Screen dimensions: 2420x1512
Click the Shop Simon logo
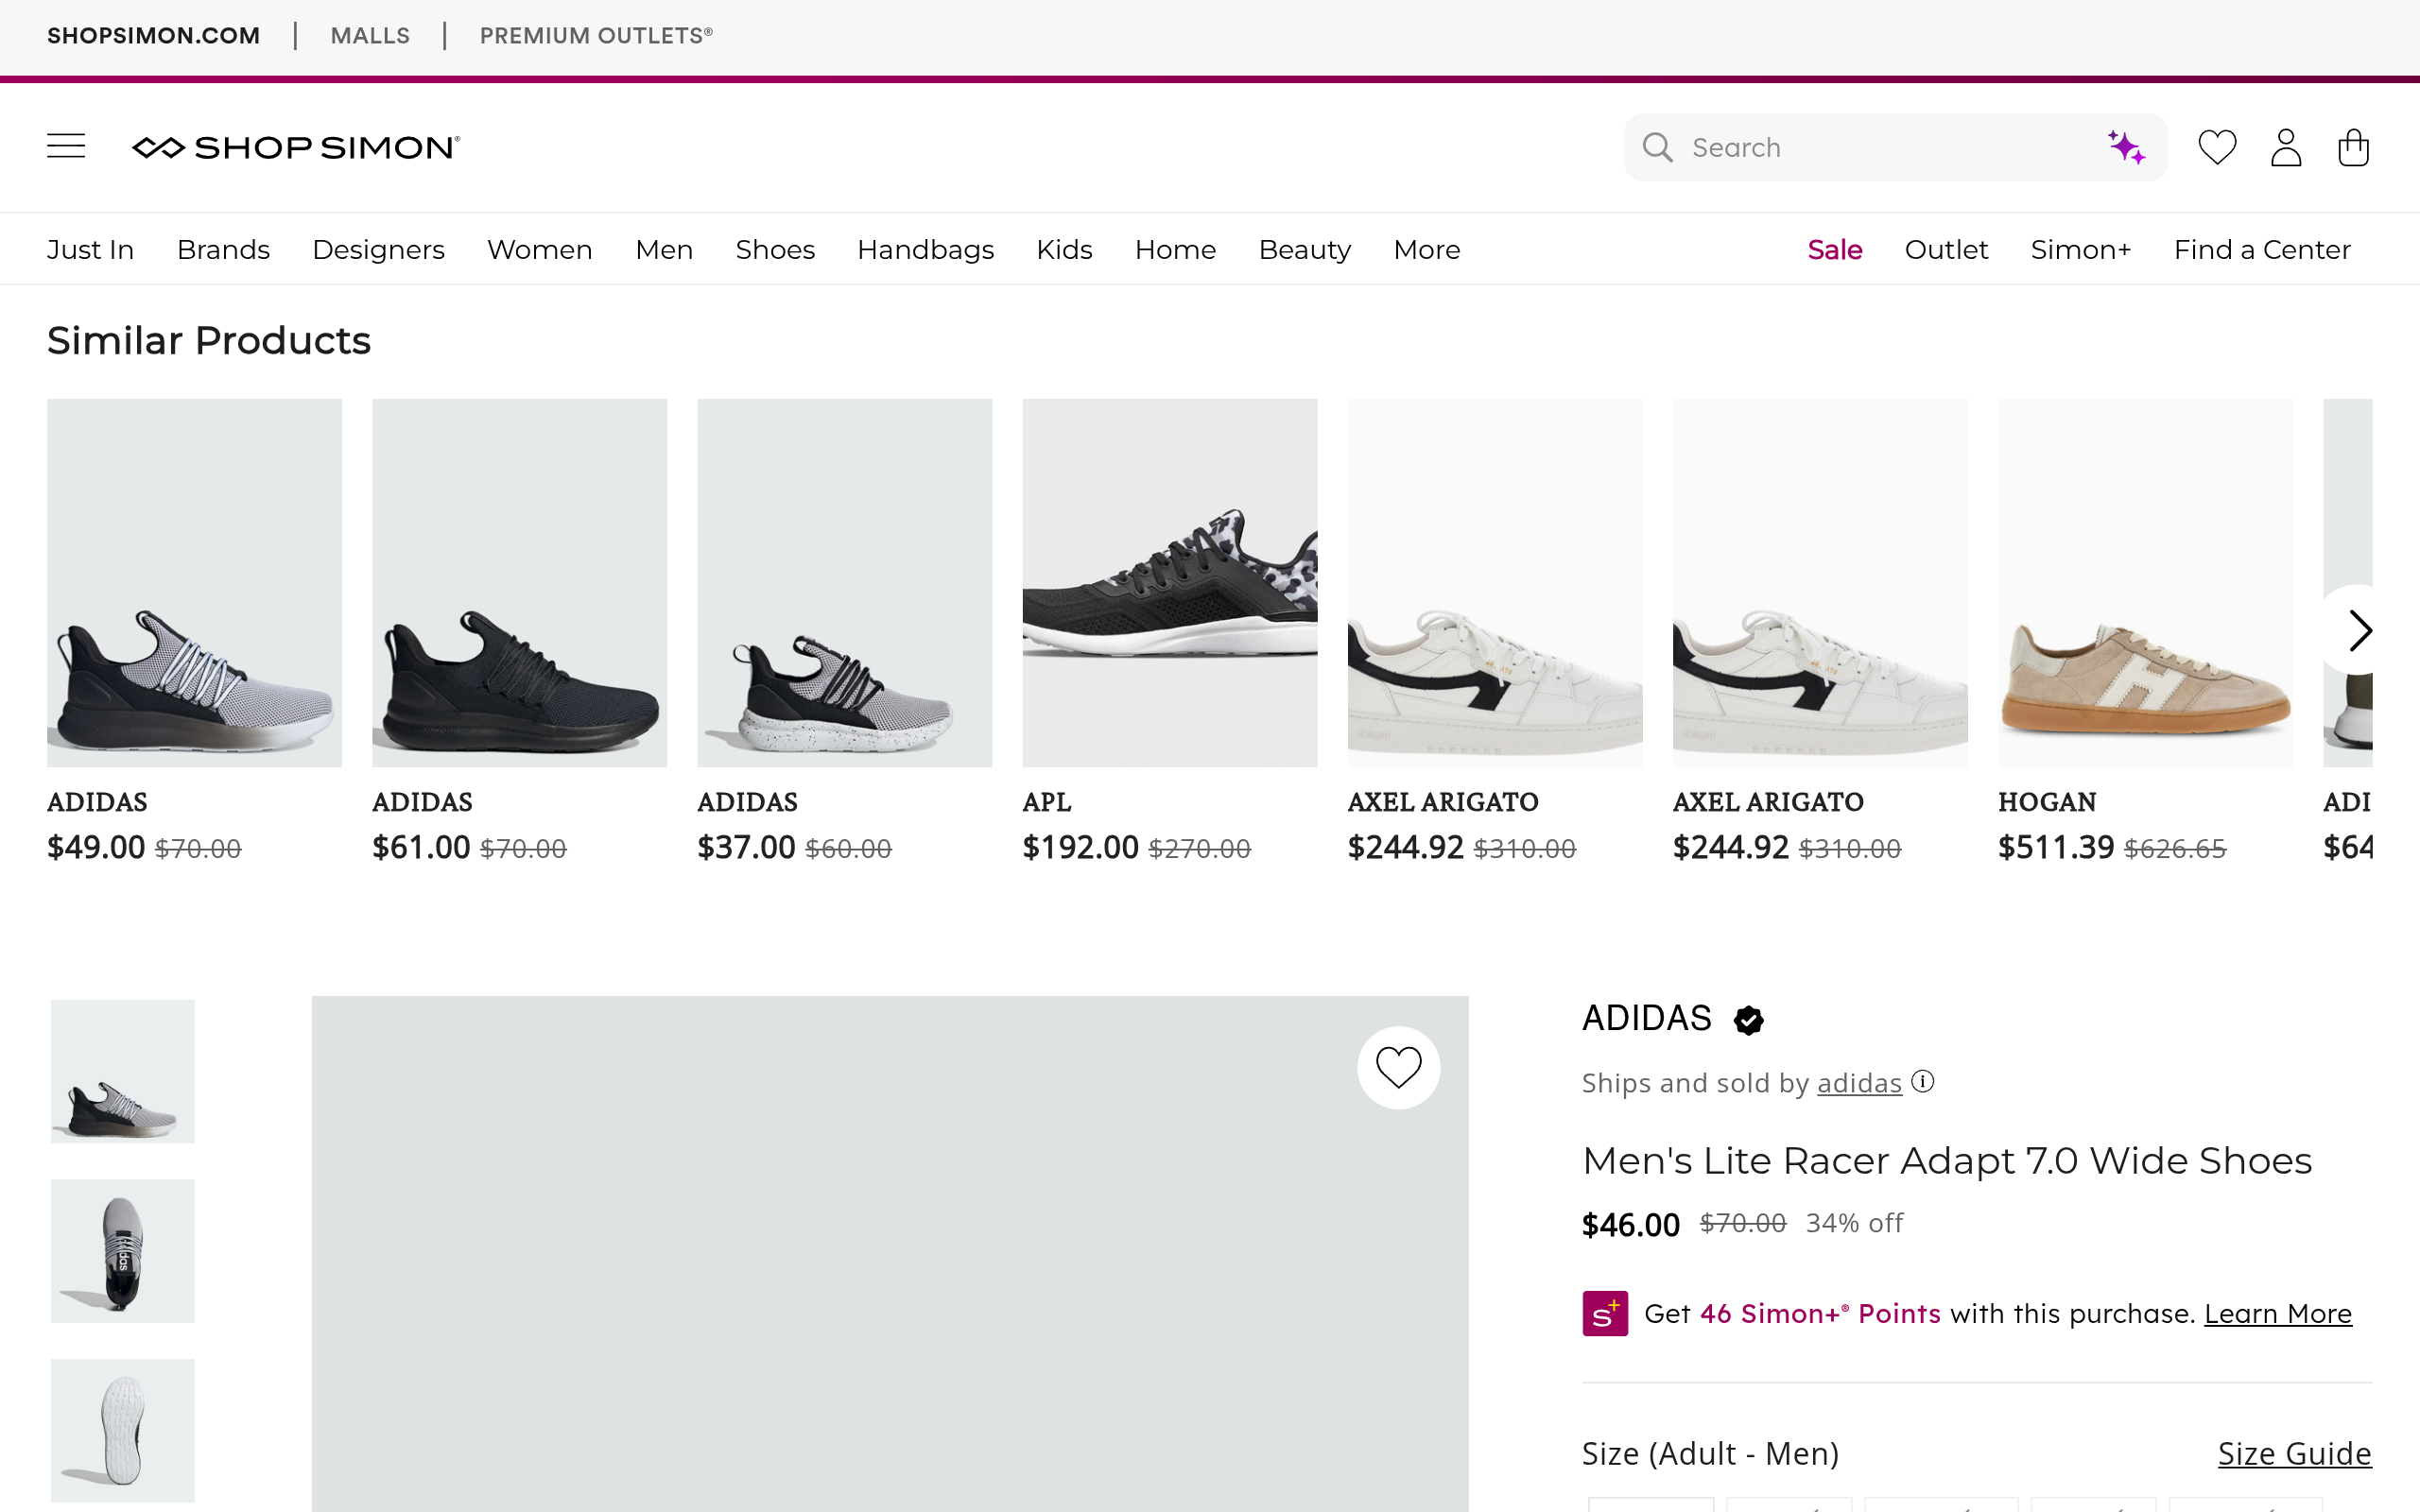(296, 147)
